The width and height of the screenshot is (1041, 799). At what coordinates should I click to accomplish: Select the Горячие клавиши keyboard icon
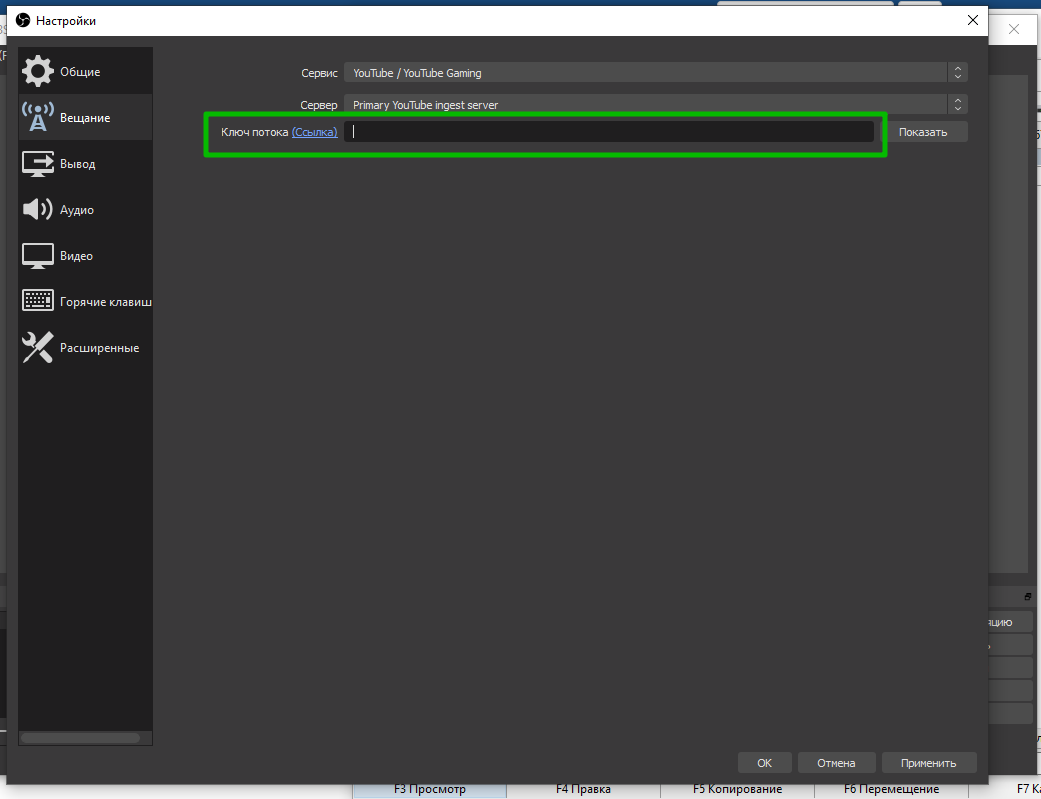38,301
